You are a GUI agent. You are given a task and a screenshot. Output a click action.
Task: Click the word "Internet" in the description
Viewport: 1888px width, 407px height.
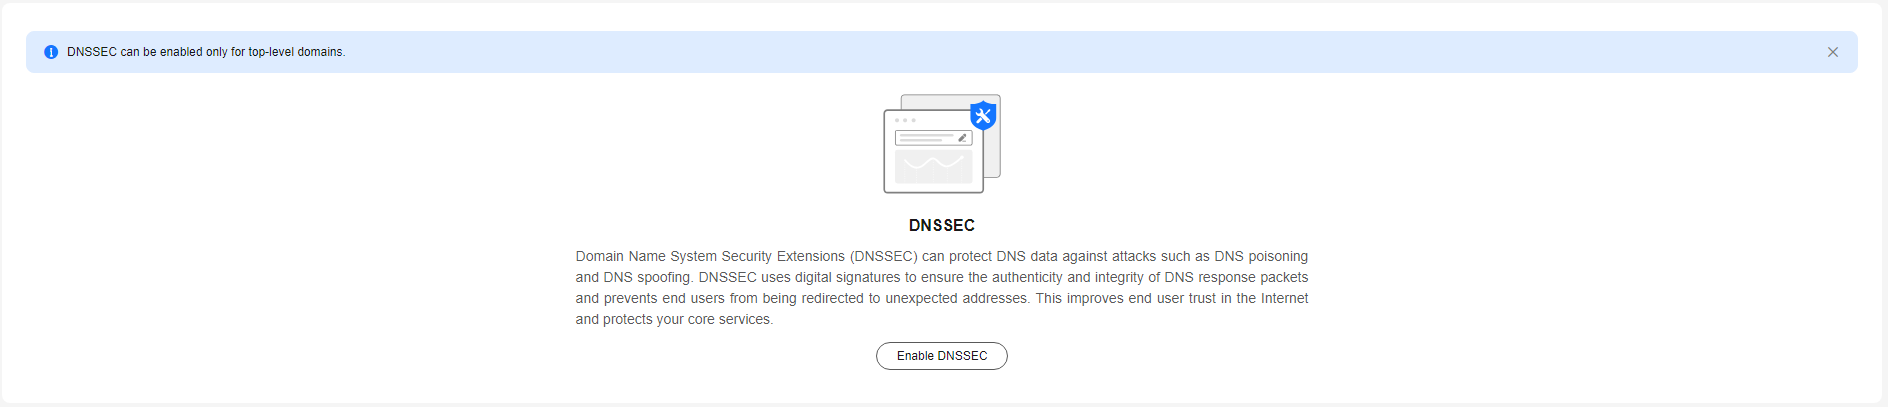pyautogui.click(x=1284, y=299)
